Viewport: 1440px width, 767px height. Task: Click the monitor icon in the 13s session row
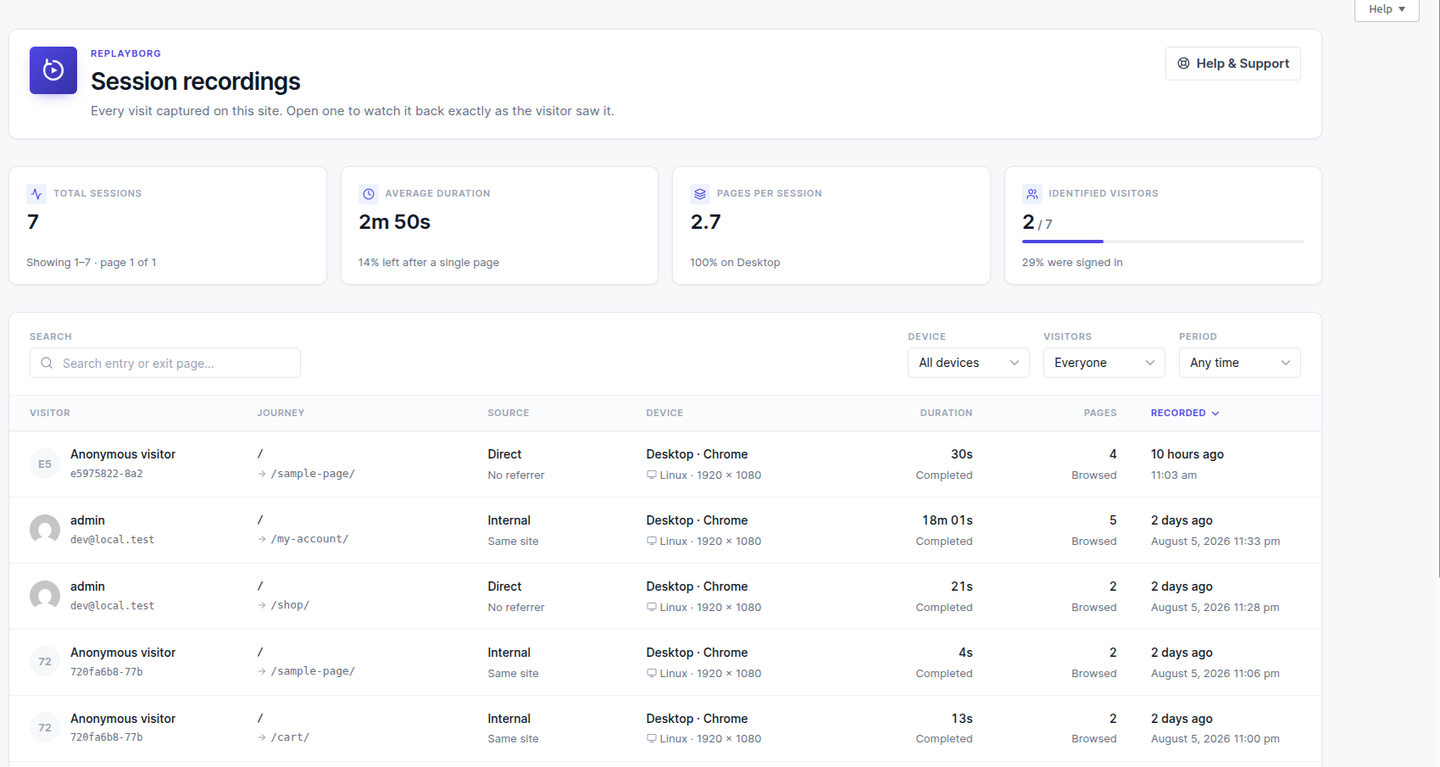[652, 739]
